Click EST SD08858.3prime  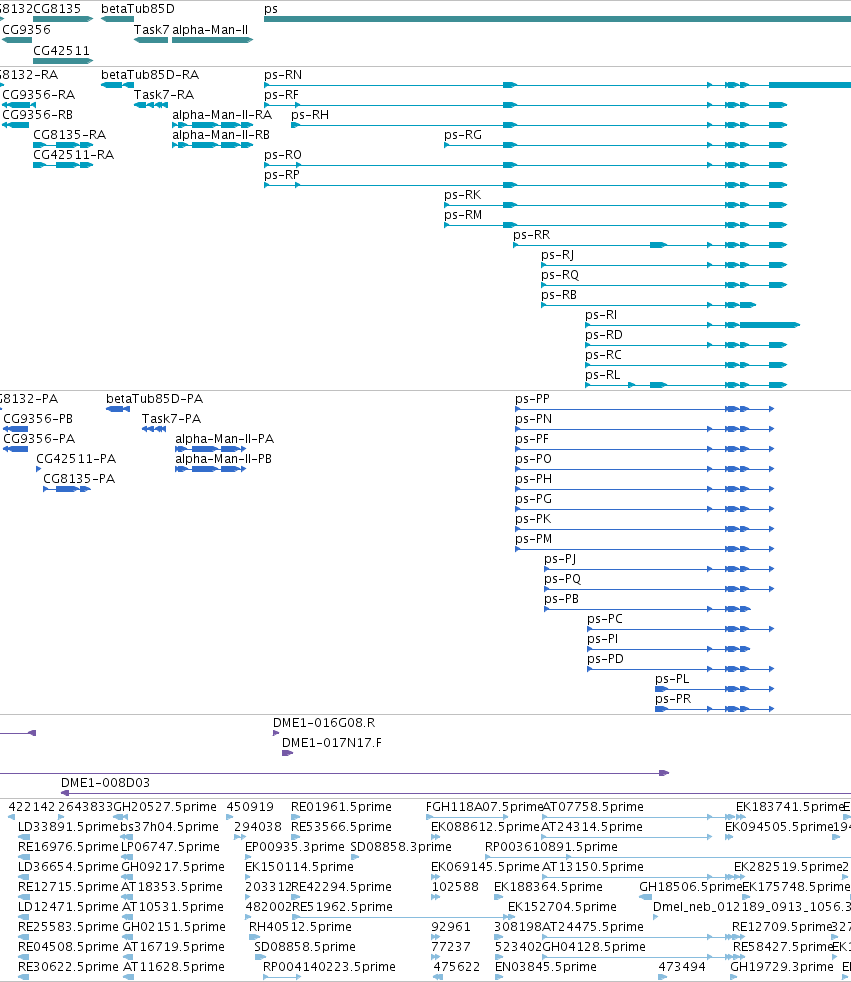401,847
